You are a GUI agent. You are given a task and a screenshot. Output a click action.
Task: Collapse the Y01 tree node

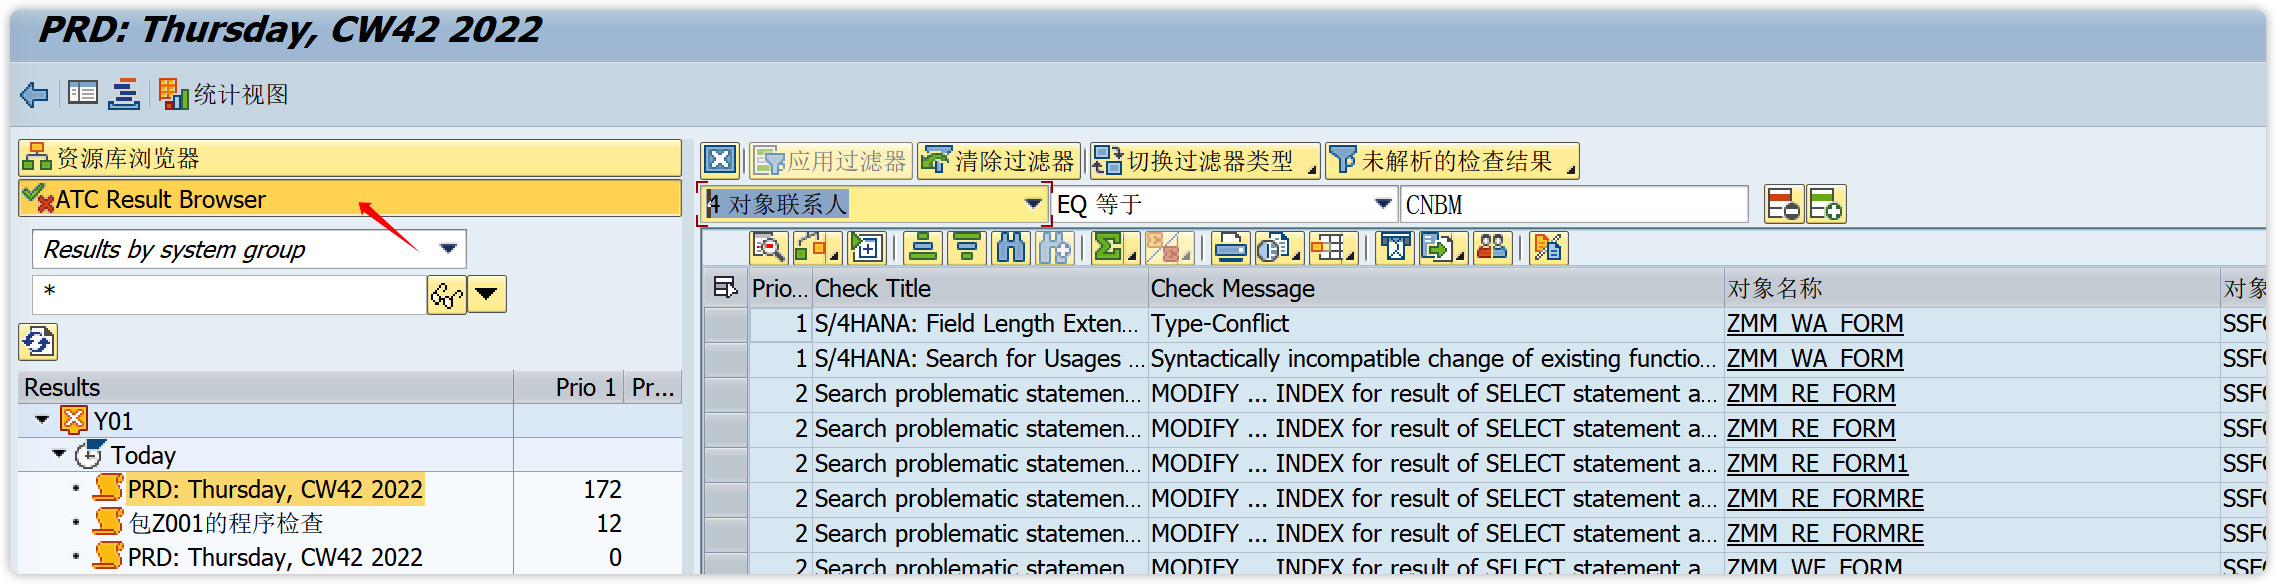[x=42, y=420]
